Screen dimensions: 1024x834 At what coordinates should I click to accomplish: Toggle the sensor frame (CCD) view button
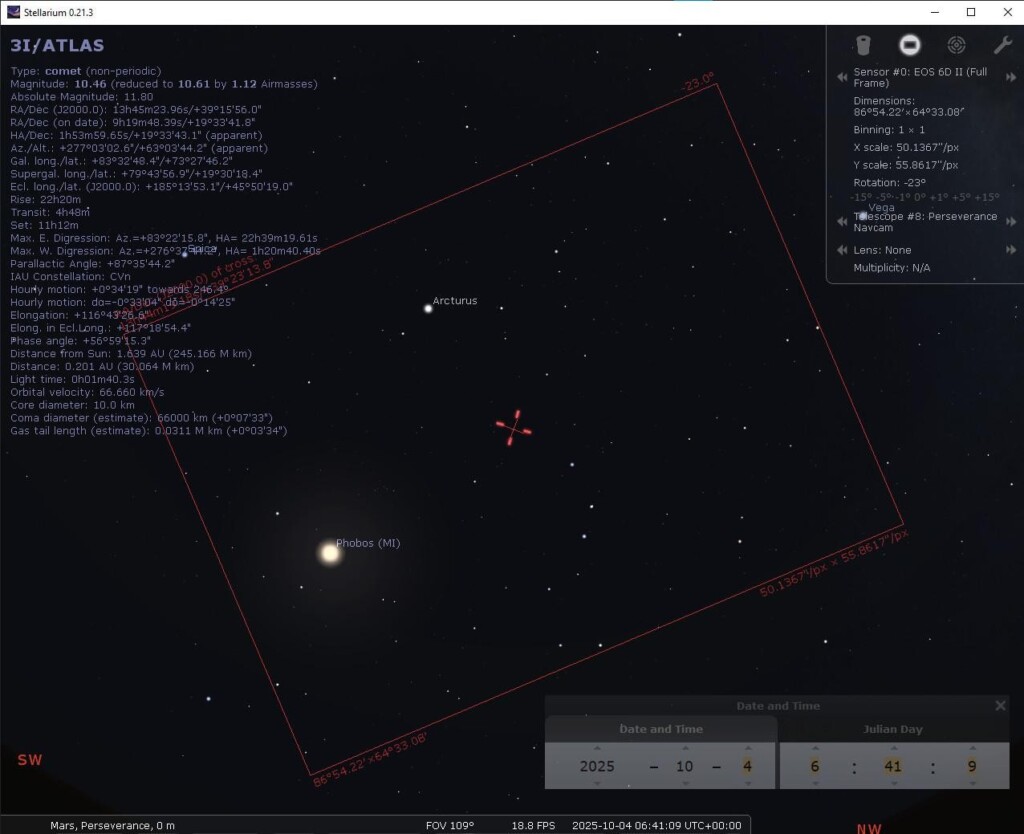[909, 45]
